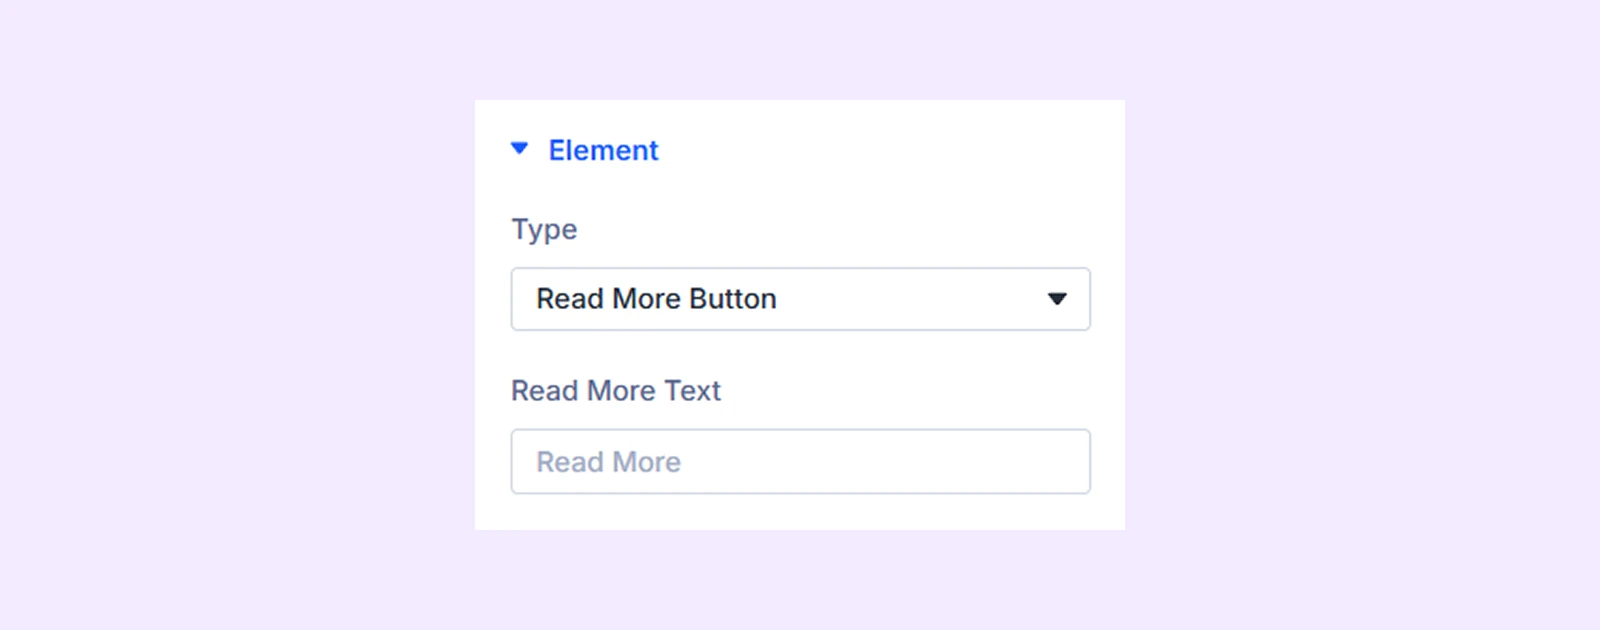Click the Element section heading text
The image size is (1600, 630).
click(603, 150)
